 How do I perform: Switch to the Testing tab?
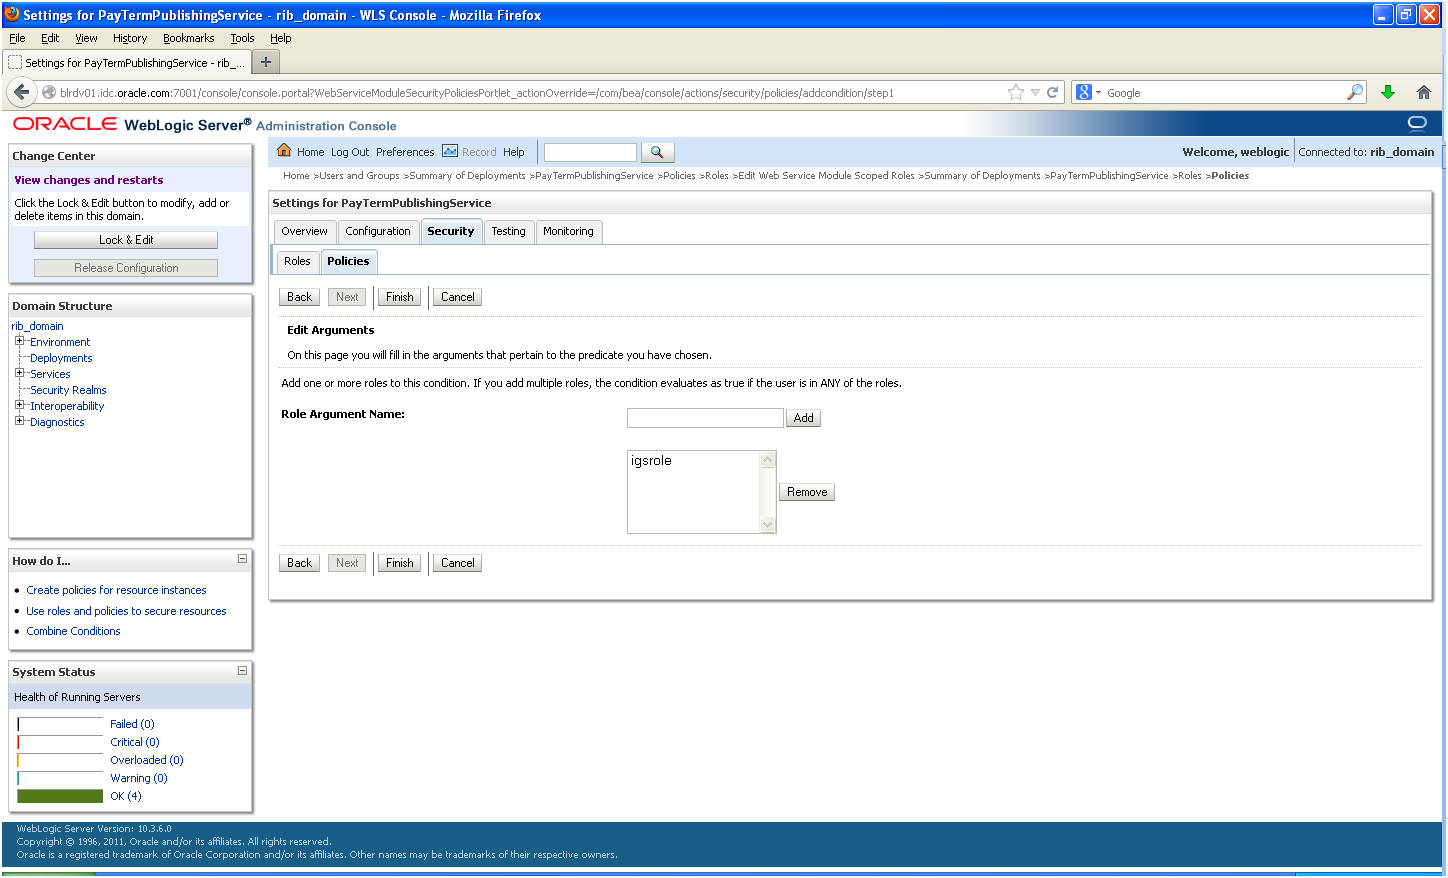[508, 231]
